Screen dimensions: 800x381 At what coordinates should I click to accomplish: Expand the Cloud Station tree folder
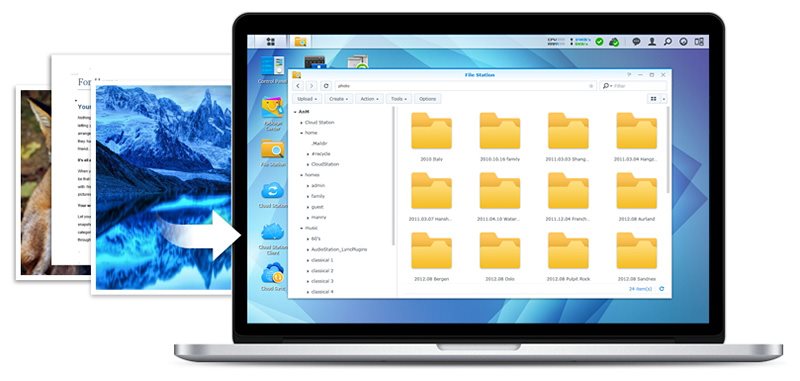(x=302, y=122)
